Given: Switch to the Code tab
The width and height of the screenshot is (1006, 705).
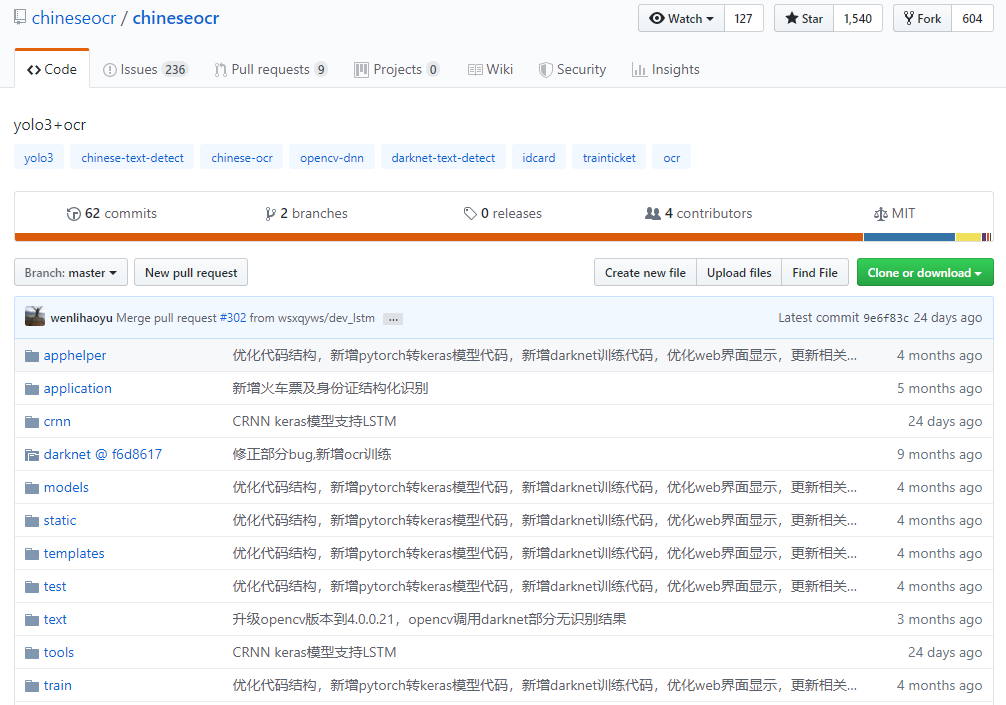Looking at the screenshot, I should [x=52, y=69].
